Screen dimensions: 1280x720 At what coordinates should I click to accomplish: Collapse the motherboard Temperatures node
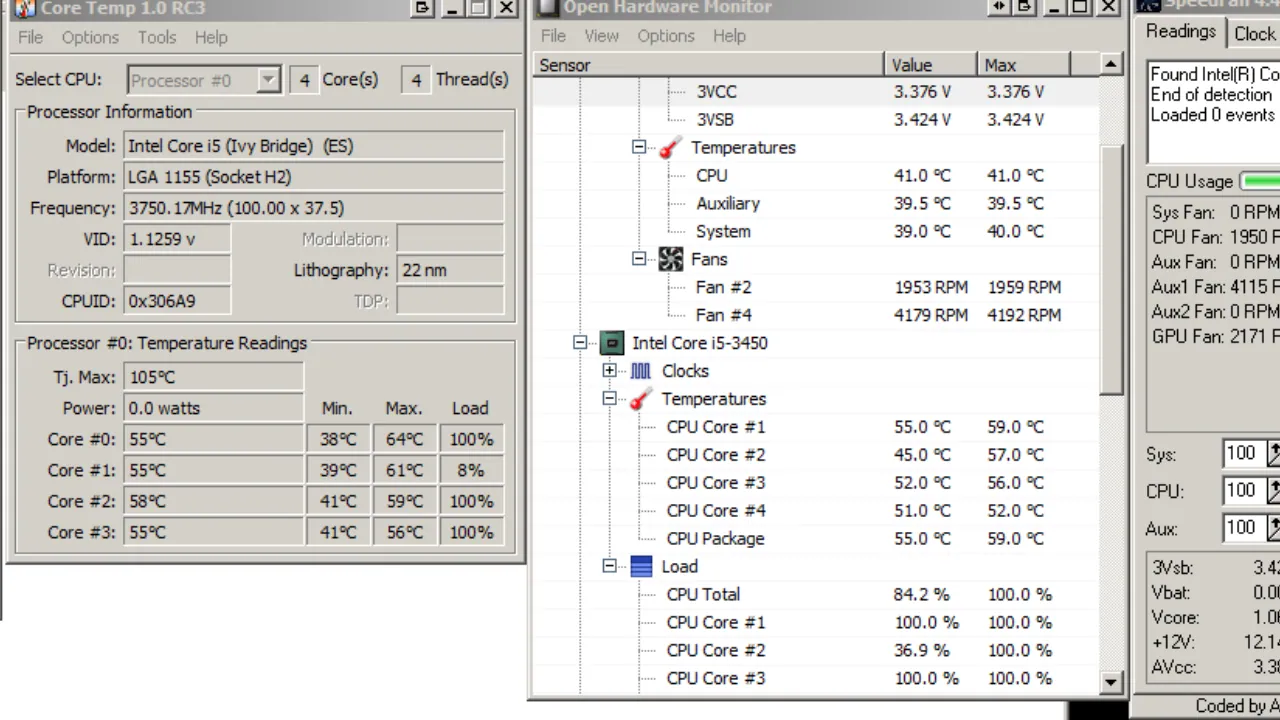[639, 147]
